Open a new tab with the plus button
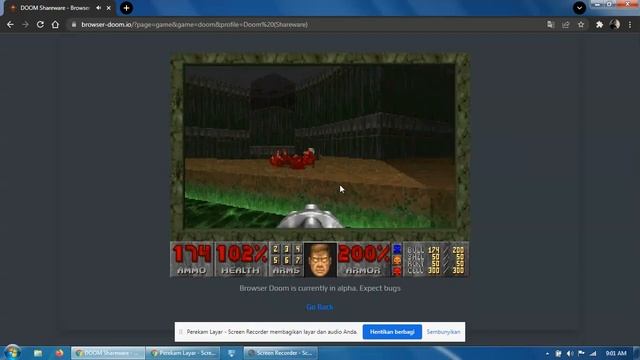 click(x=126, y=8)
